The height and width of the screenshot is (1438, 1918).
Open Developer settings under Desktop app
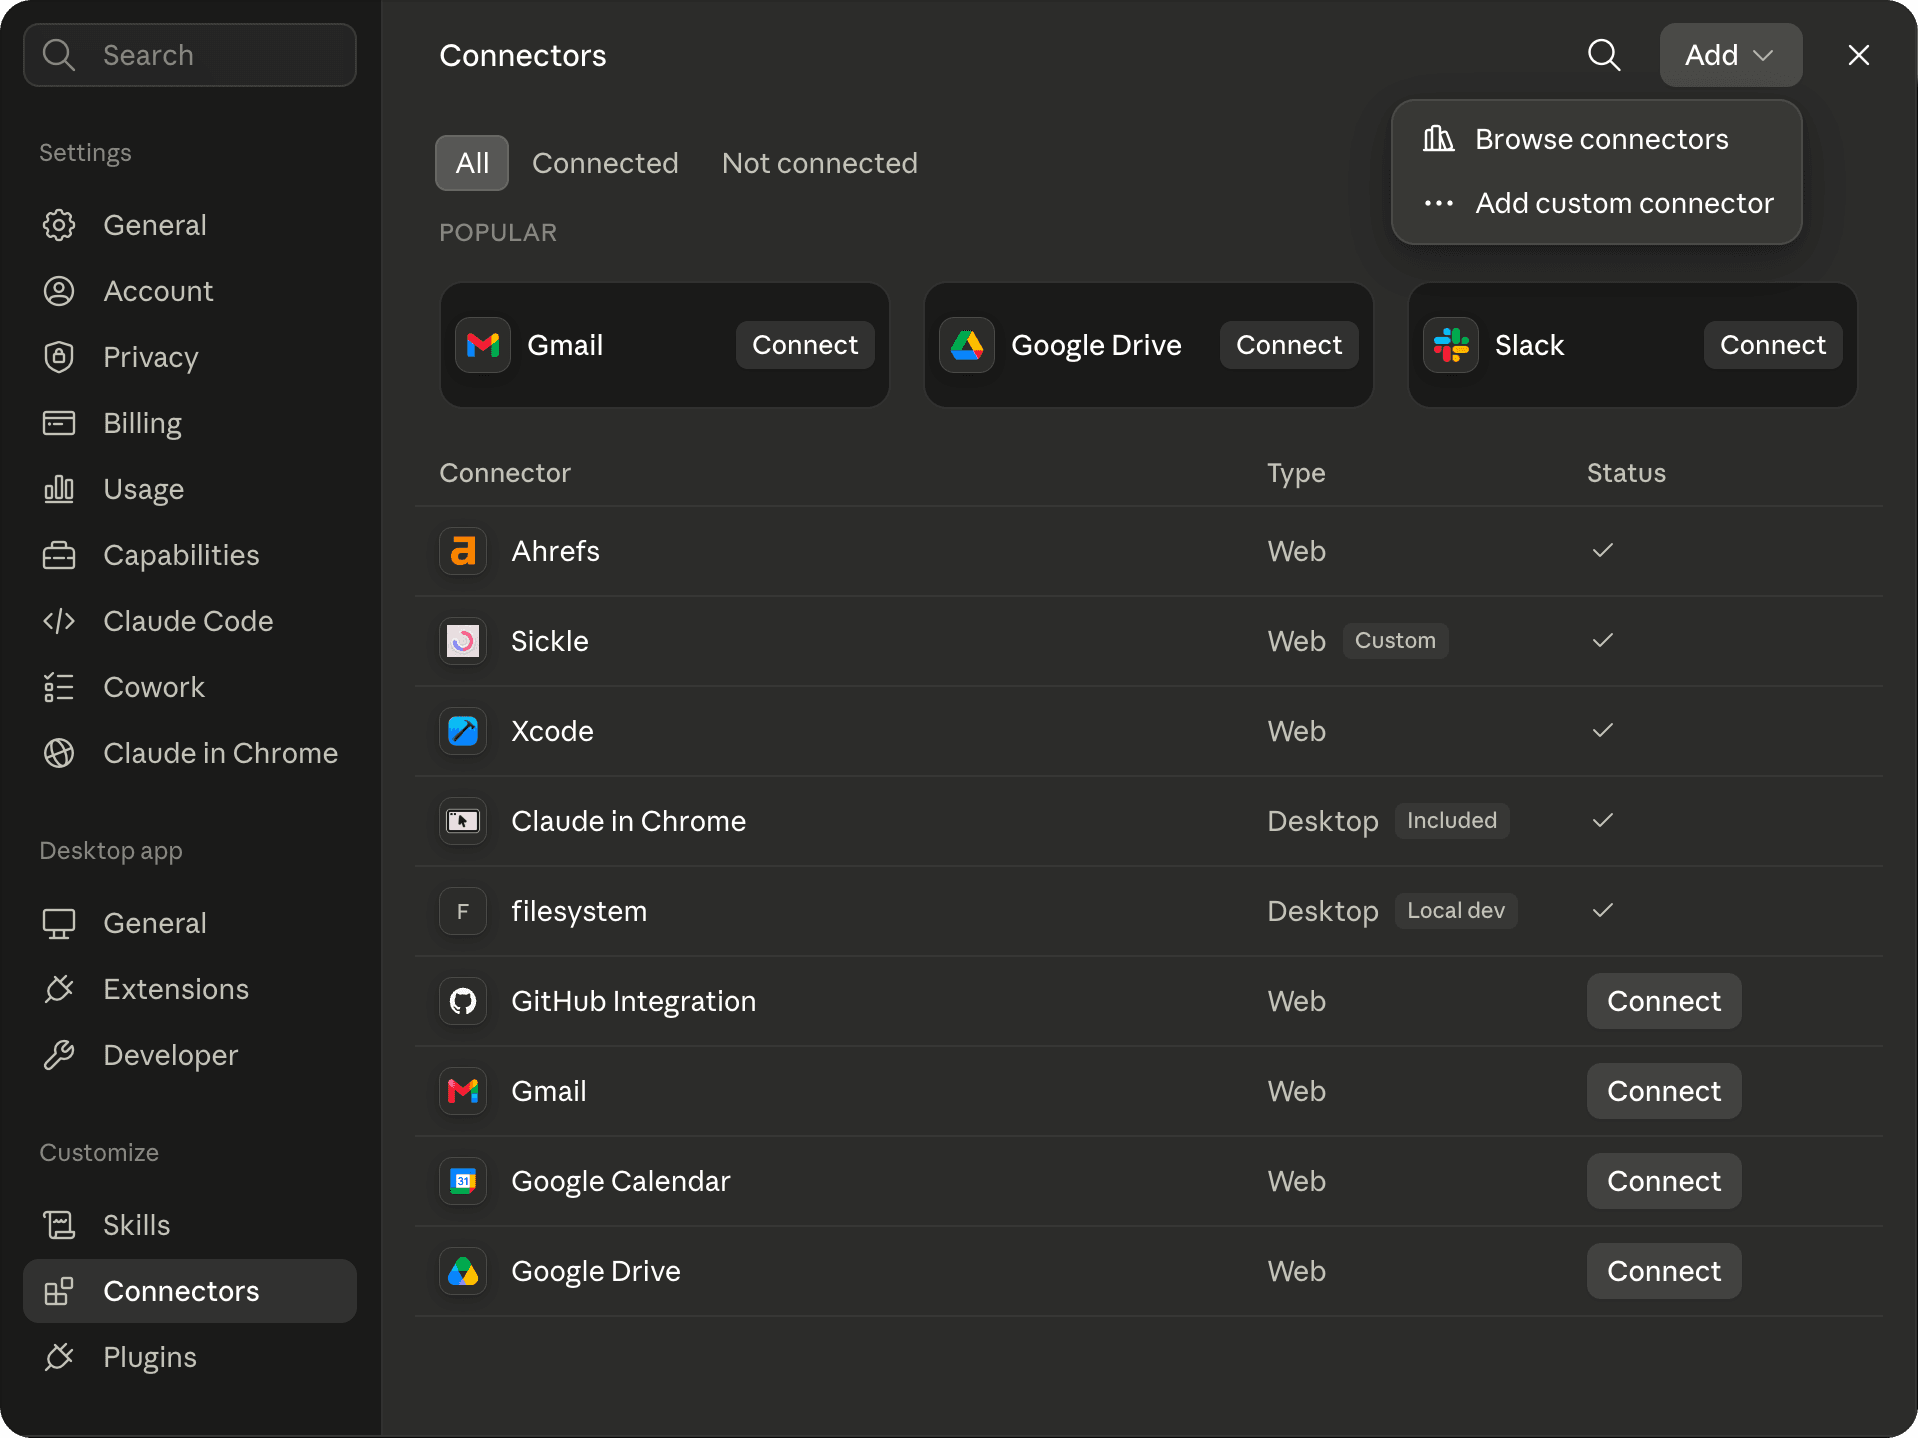click(190, 1055)
